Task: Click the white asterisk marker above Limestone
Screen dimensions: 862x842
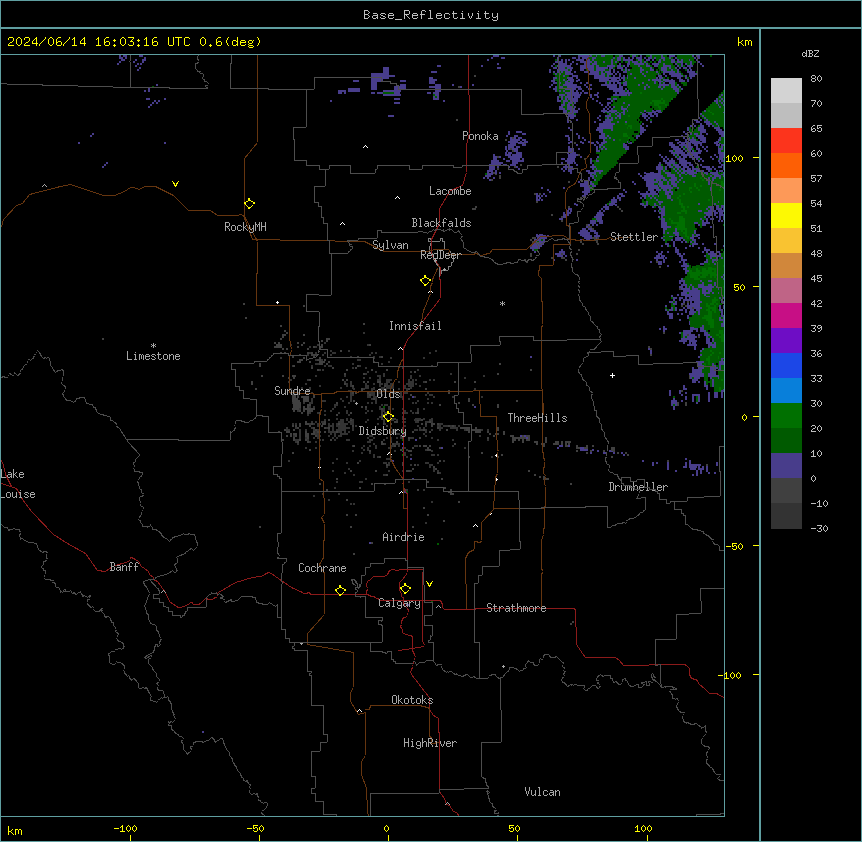Action: (153, 346)
